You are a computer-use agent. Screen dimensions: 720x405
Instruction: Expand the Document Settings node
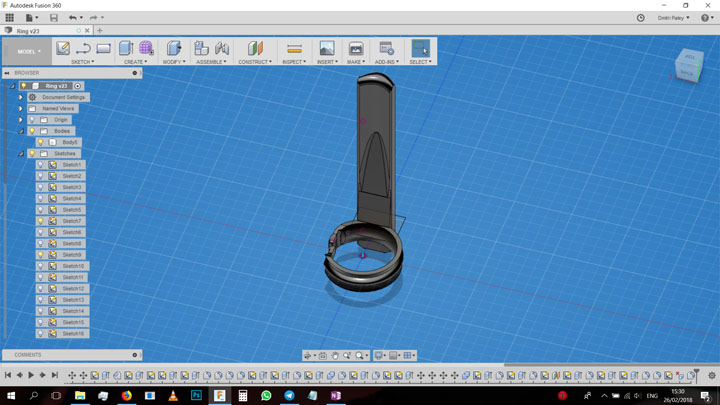click(21, 97)
